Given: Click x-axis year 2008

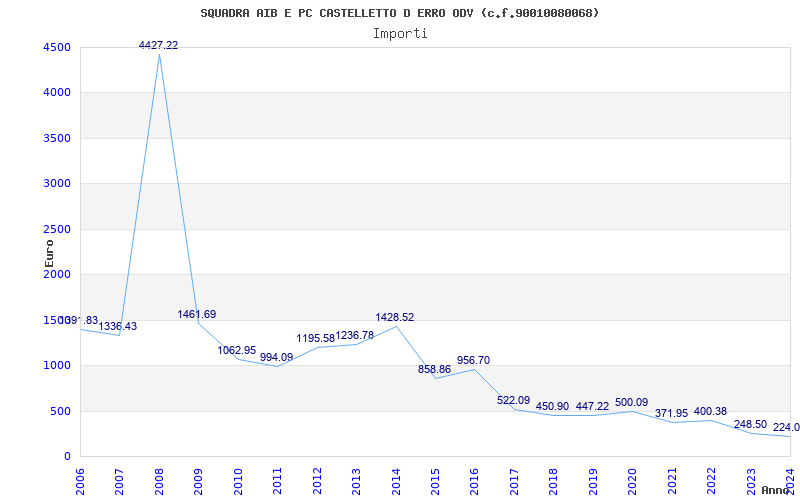Looking at the screenshot, I should click(159, 482).
